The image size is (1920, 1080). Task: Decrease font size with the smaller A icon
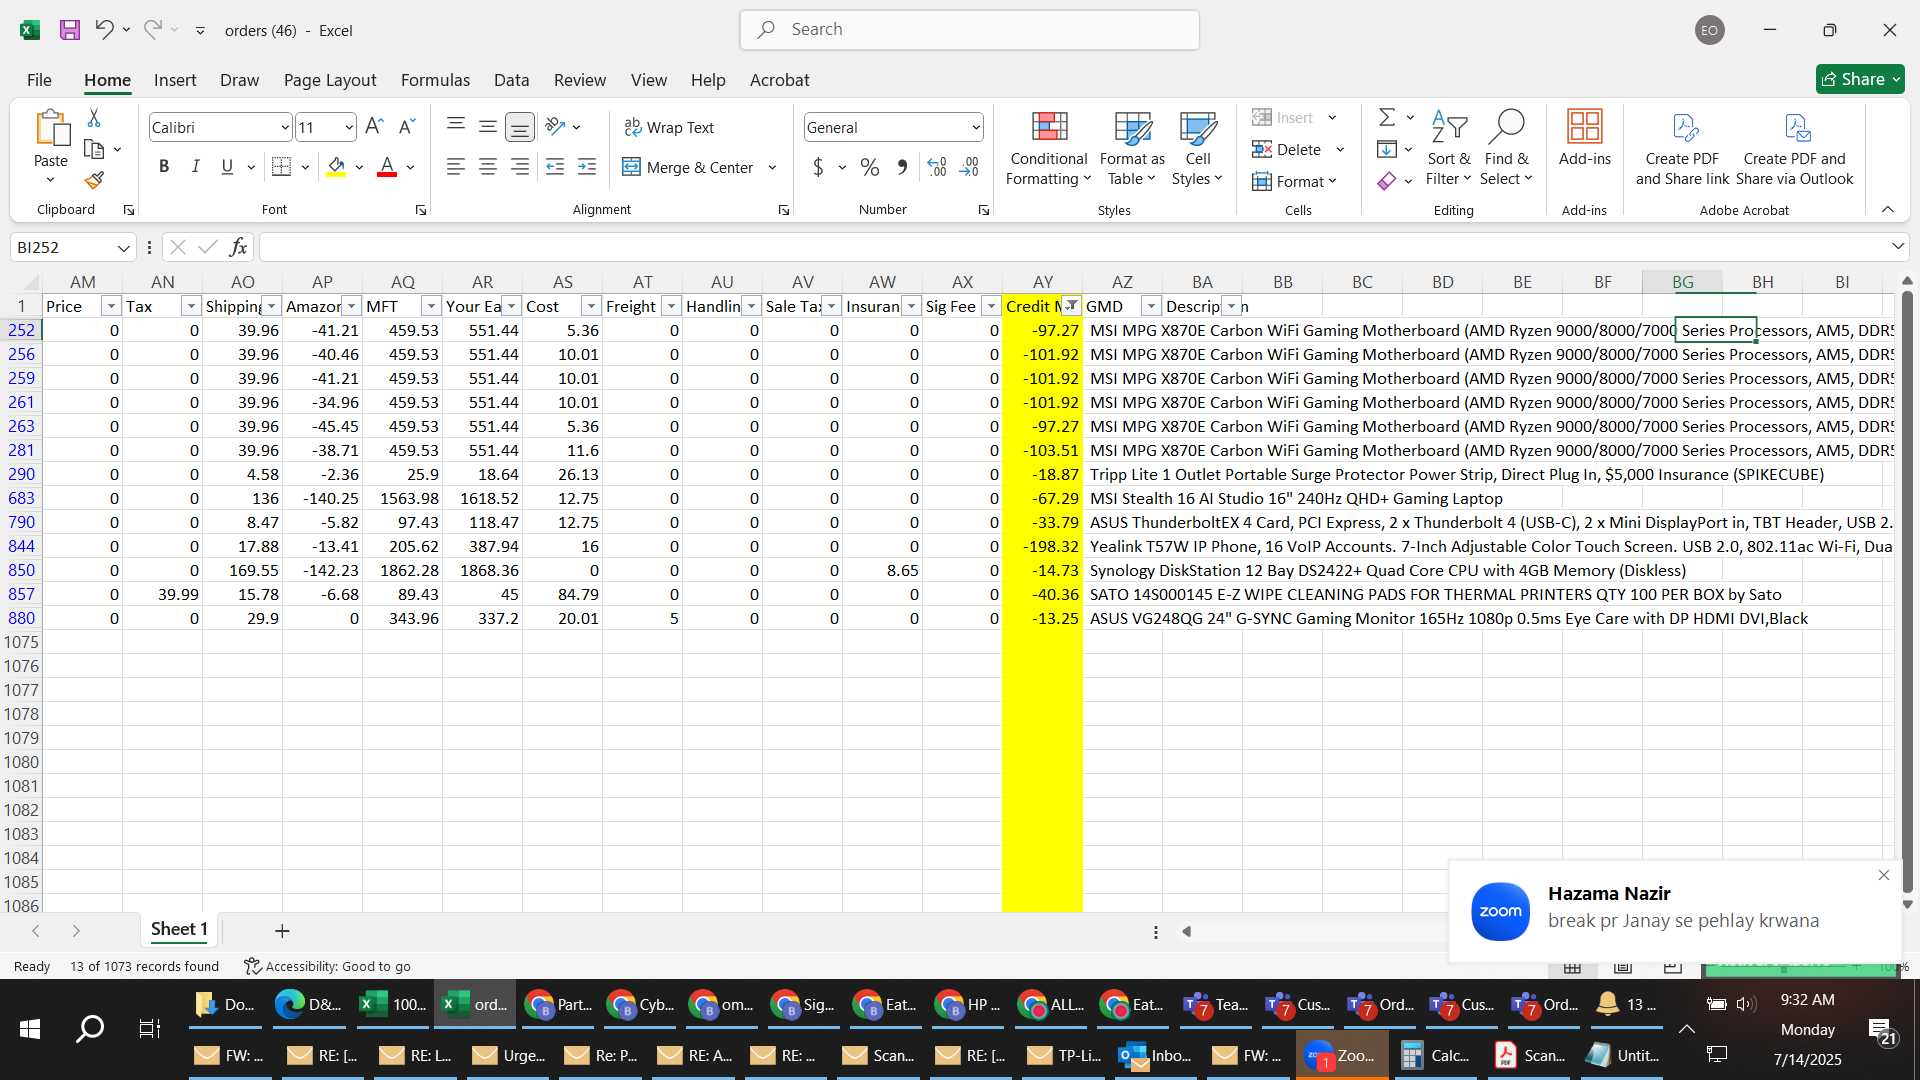click(406, 127)
